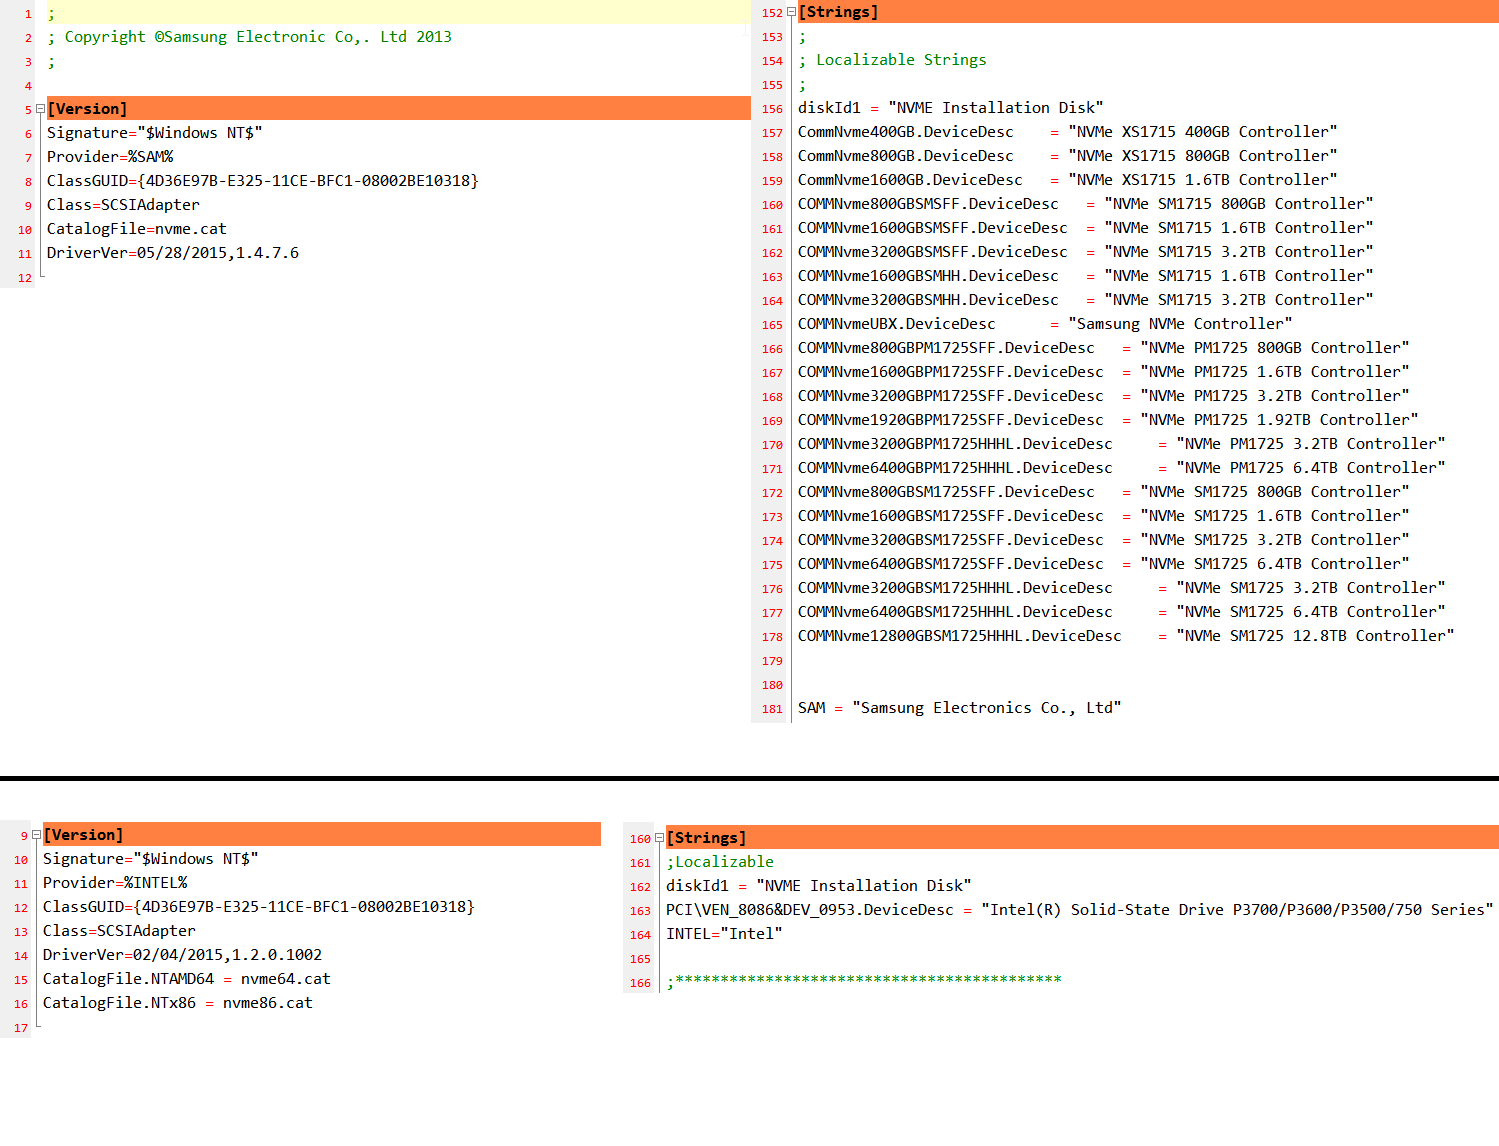This screenshot has height=1146, width=1499.
Task: Select the COMMNvme1600GBSM1725SFF.DeviceDesc line
Action: tap(1104, 516)
